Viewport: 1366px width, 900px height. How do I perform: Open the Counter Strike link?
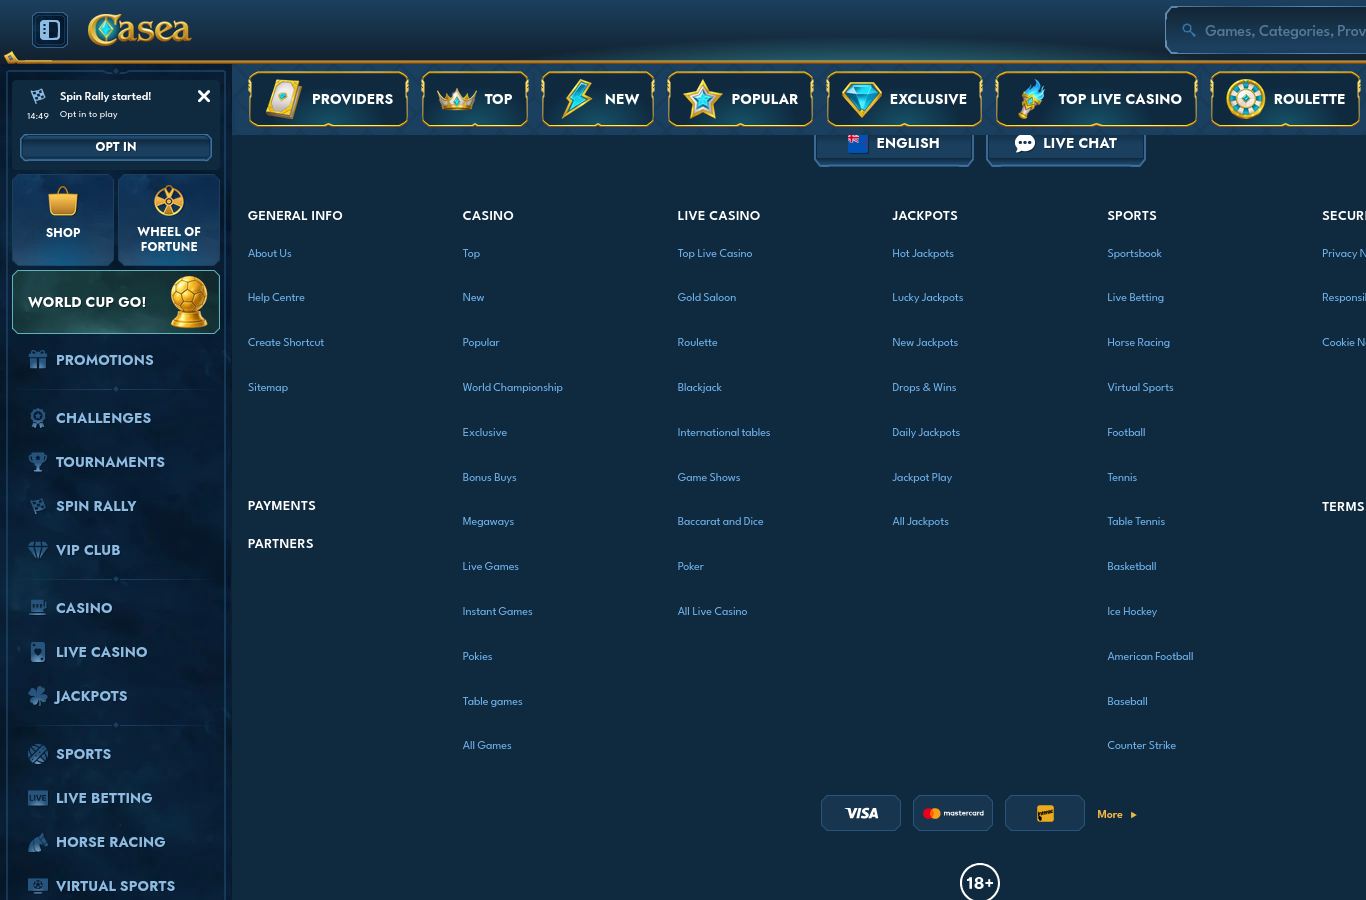click(x=1141, y=746)
